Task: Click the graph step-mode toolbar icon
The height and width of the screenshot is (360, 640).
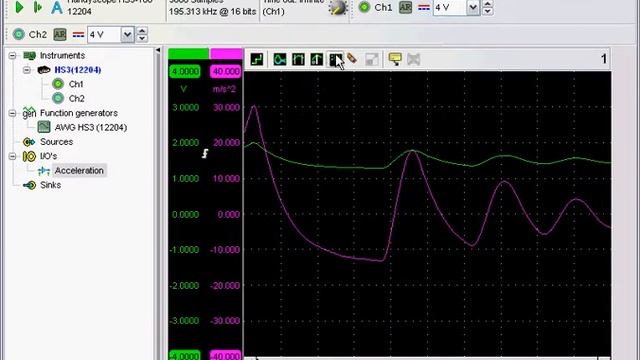Action: 257,60
